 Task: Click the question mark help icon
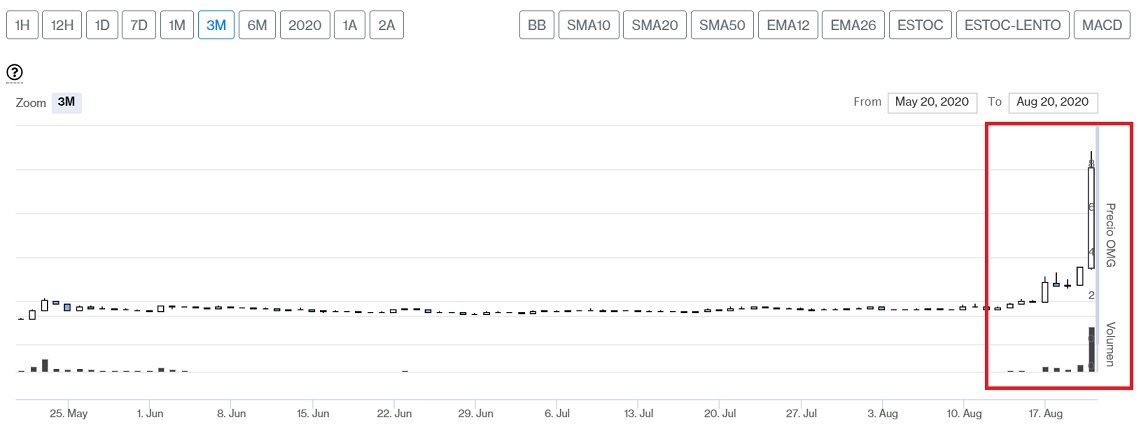coord(15,72)
